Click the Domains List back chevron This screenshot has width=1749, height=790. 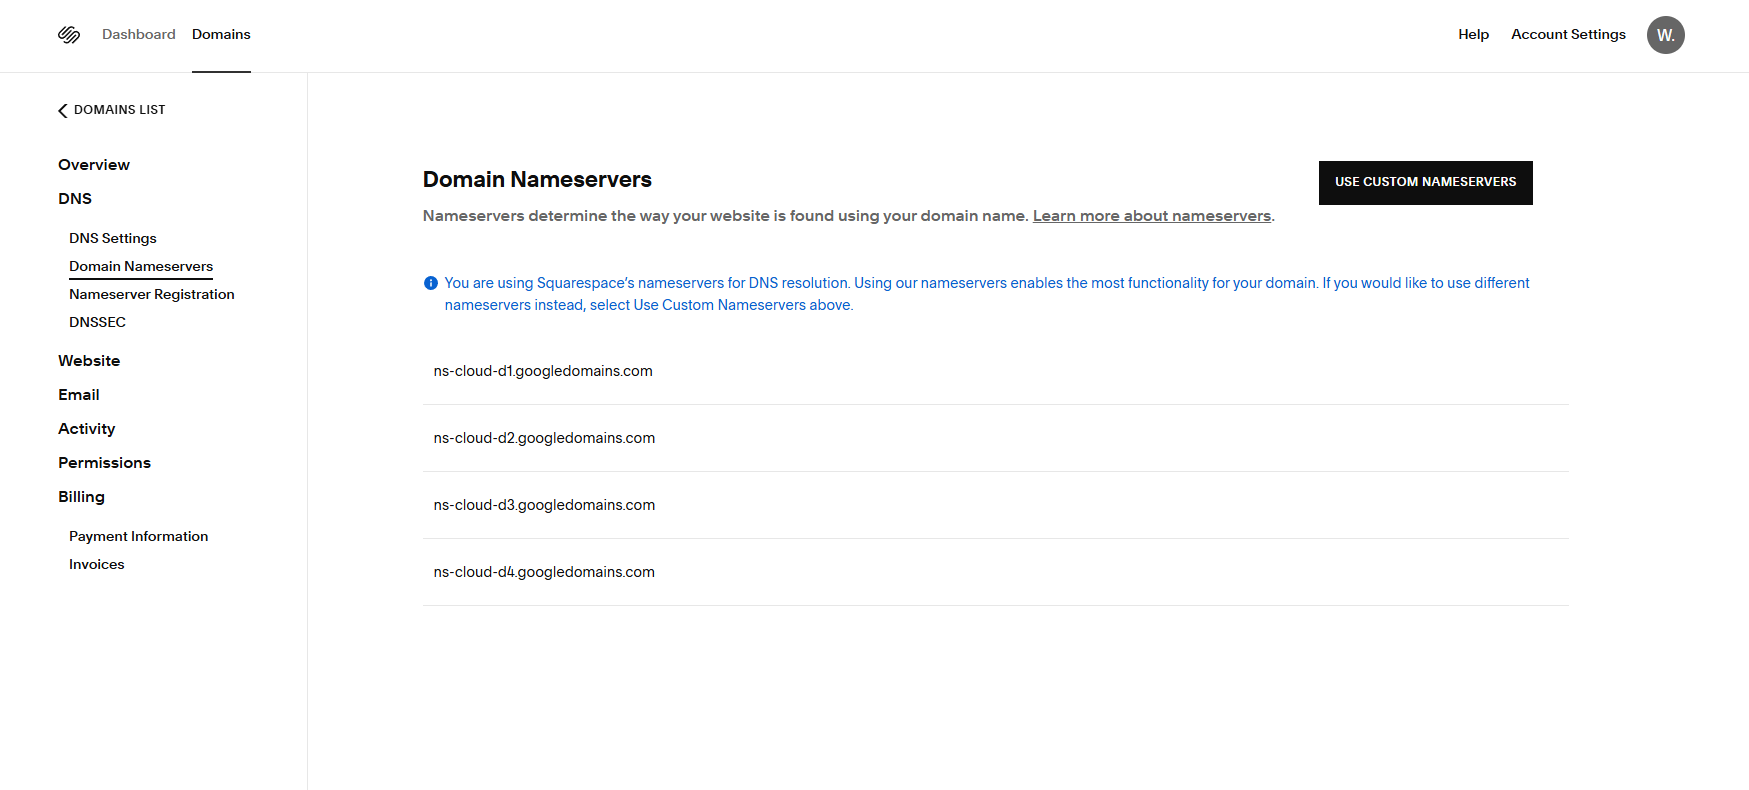click(x=63, y=110)
